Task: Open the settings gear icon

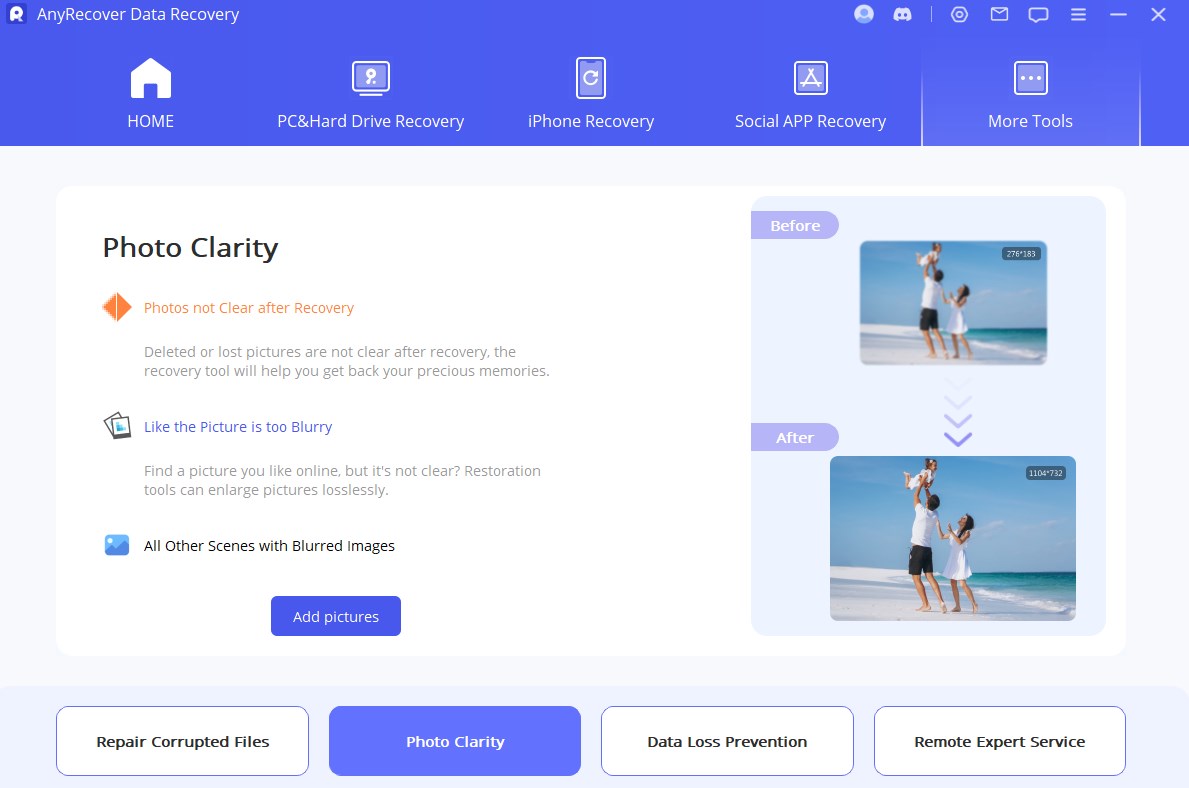Action: (x=959, y=14)
